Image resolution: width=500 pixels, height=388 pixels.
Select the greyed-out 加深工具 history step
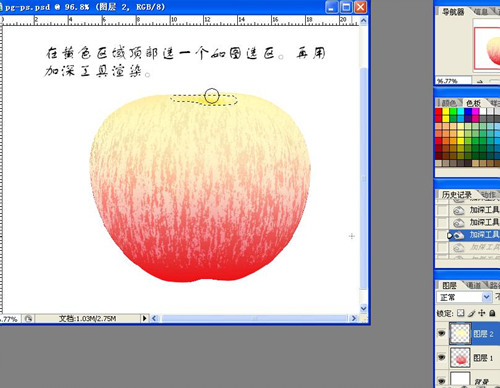pos(475,247)
